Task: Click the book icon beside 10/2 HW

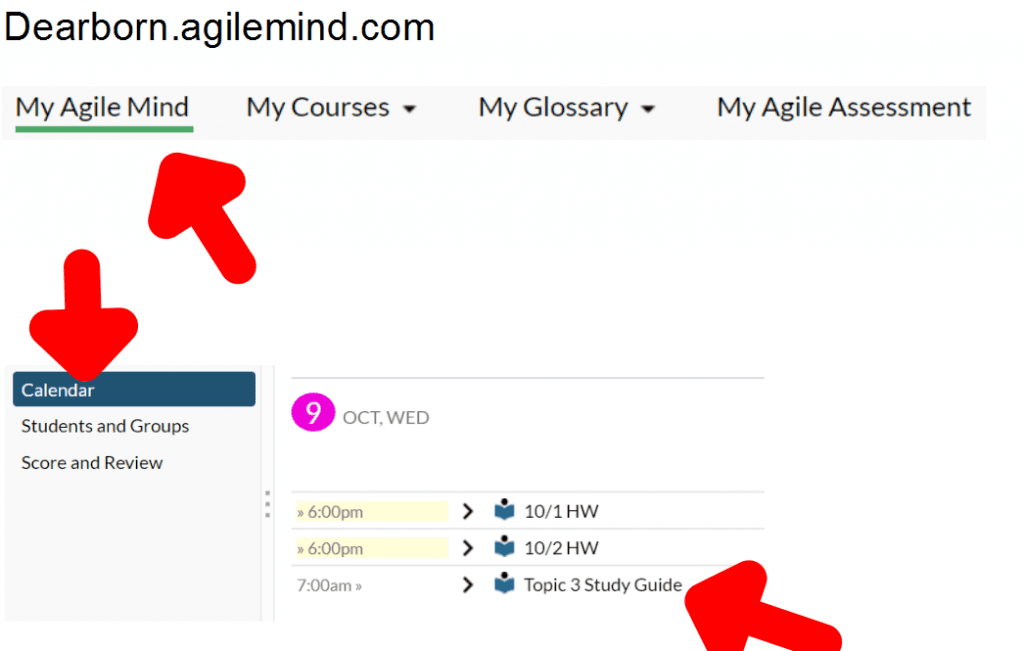Action: 504,547
